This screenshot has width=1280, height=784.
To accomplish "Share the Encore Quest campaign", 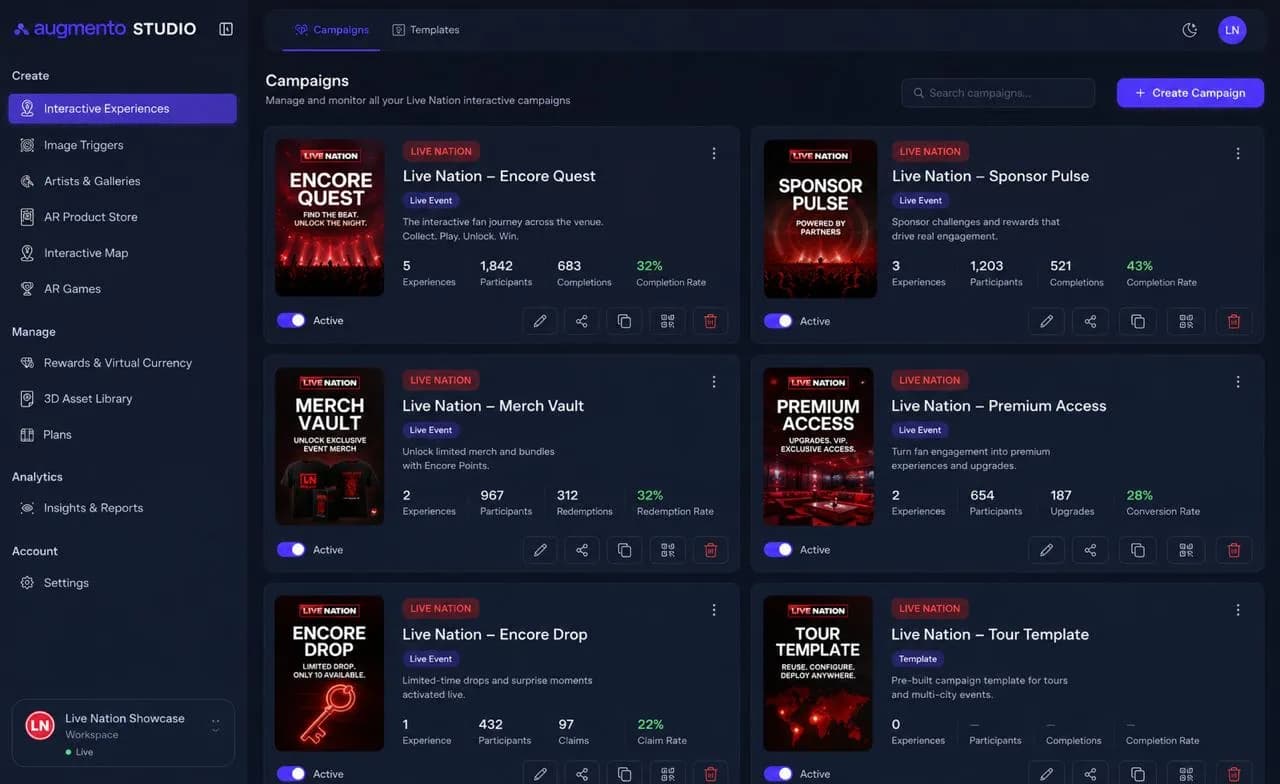I will (582, 321).
